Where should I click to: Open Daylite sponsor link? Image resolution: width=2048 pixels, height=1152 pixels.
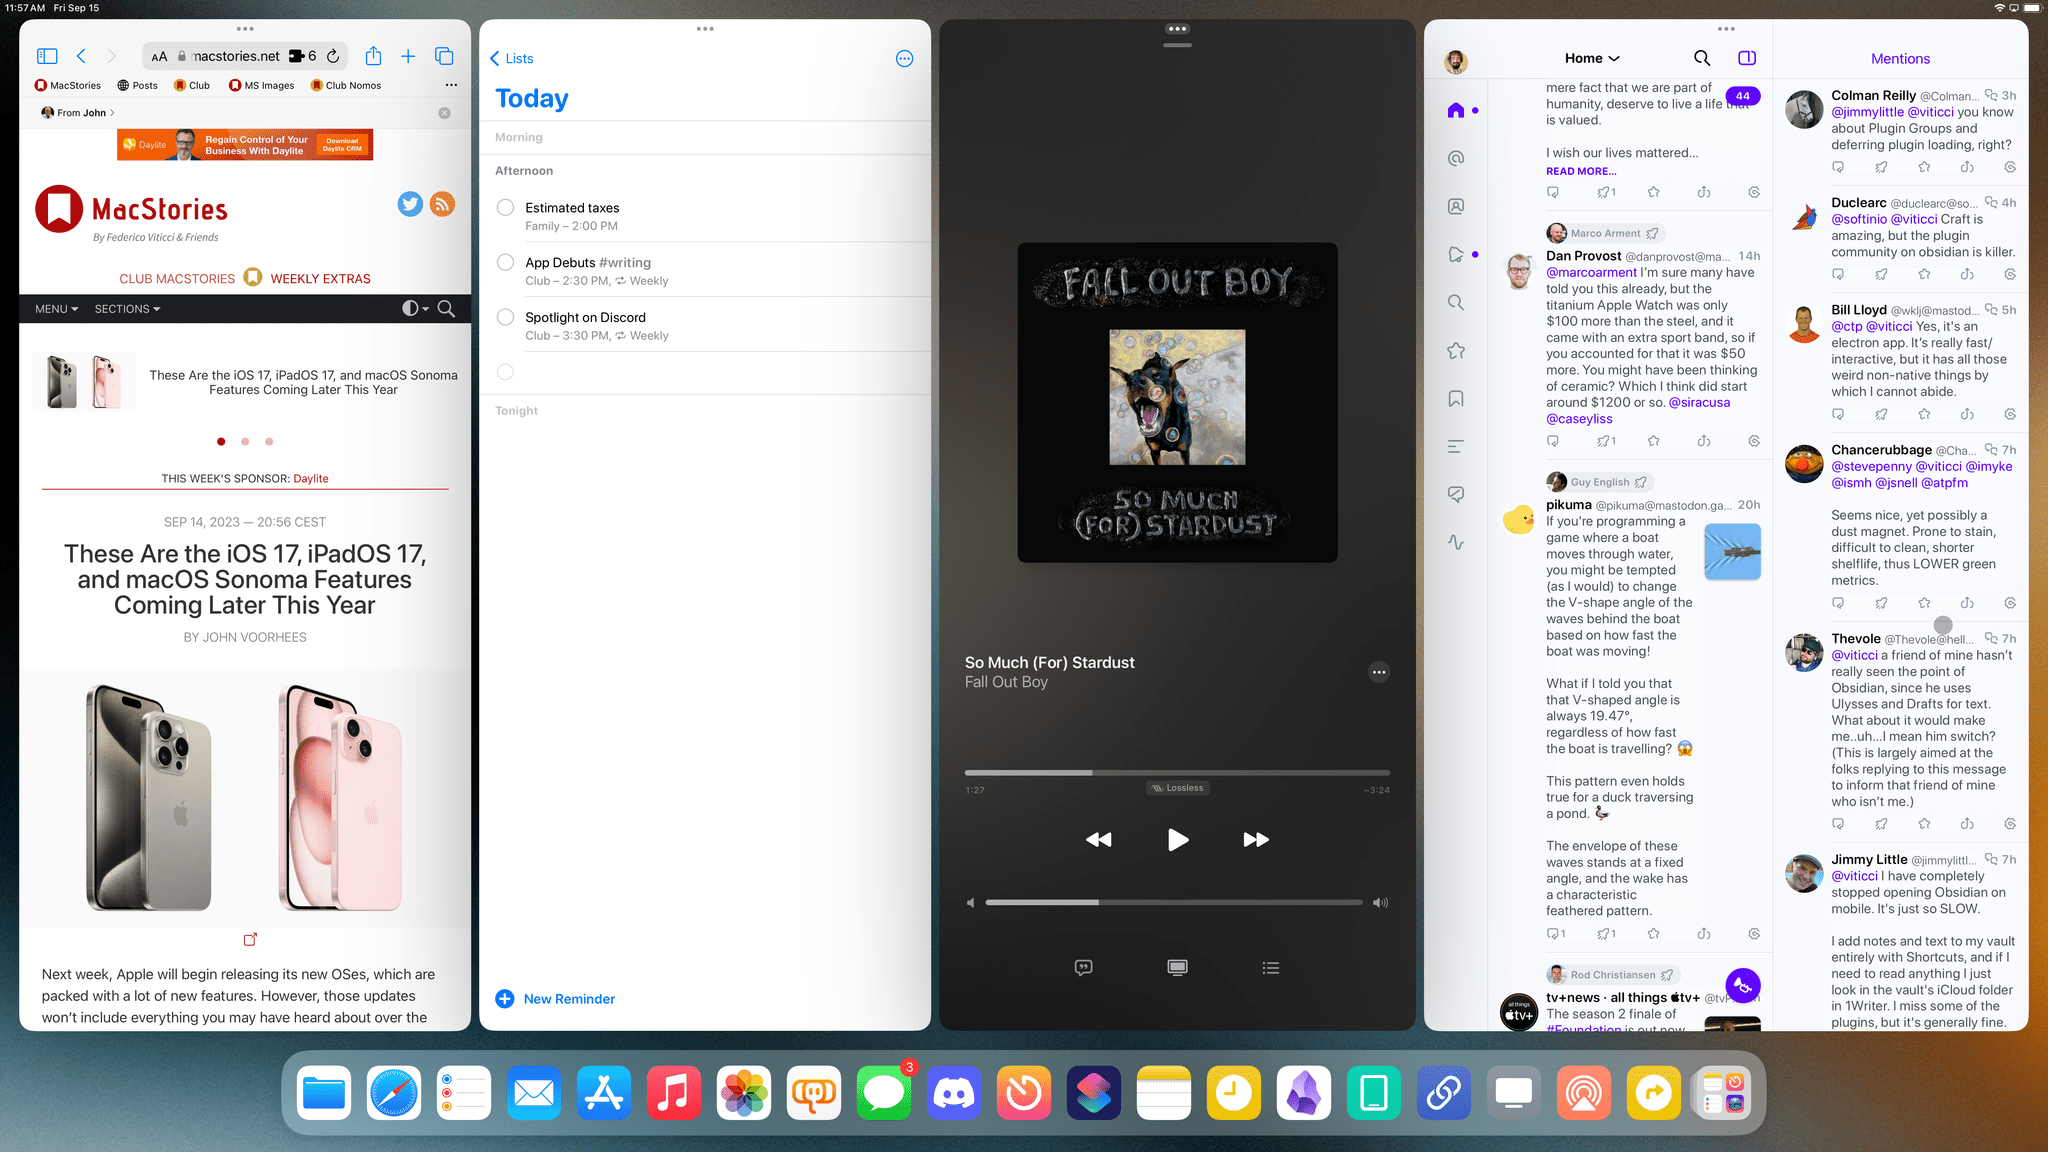[311, 479]
